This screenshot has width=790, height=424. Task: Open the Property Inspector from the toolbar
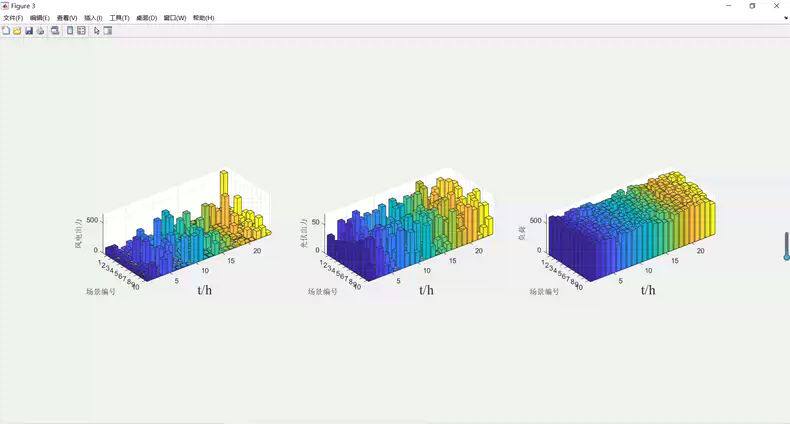coord(108,31)
